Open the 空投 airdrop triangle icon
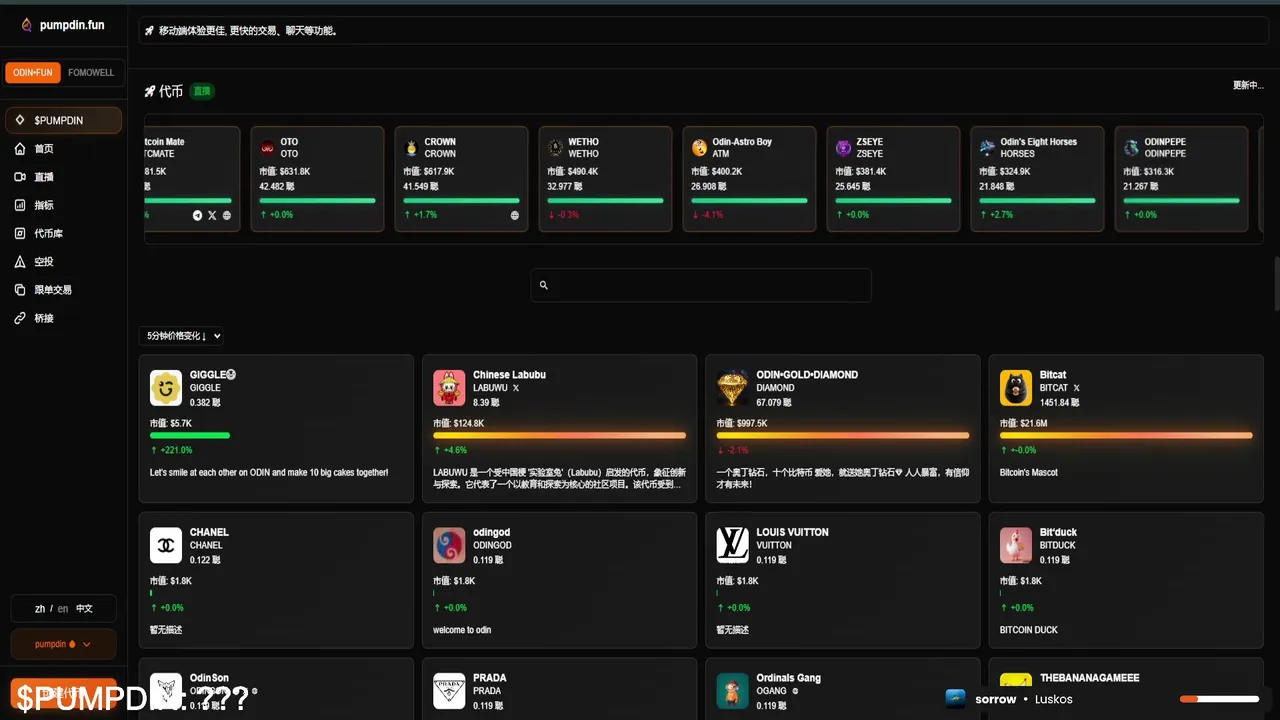1280x720 pixels. (20, 261)
